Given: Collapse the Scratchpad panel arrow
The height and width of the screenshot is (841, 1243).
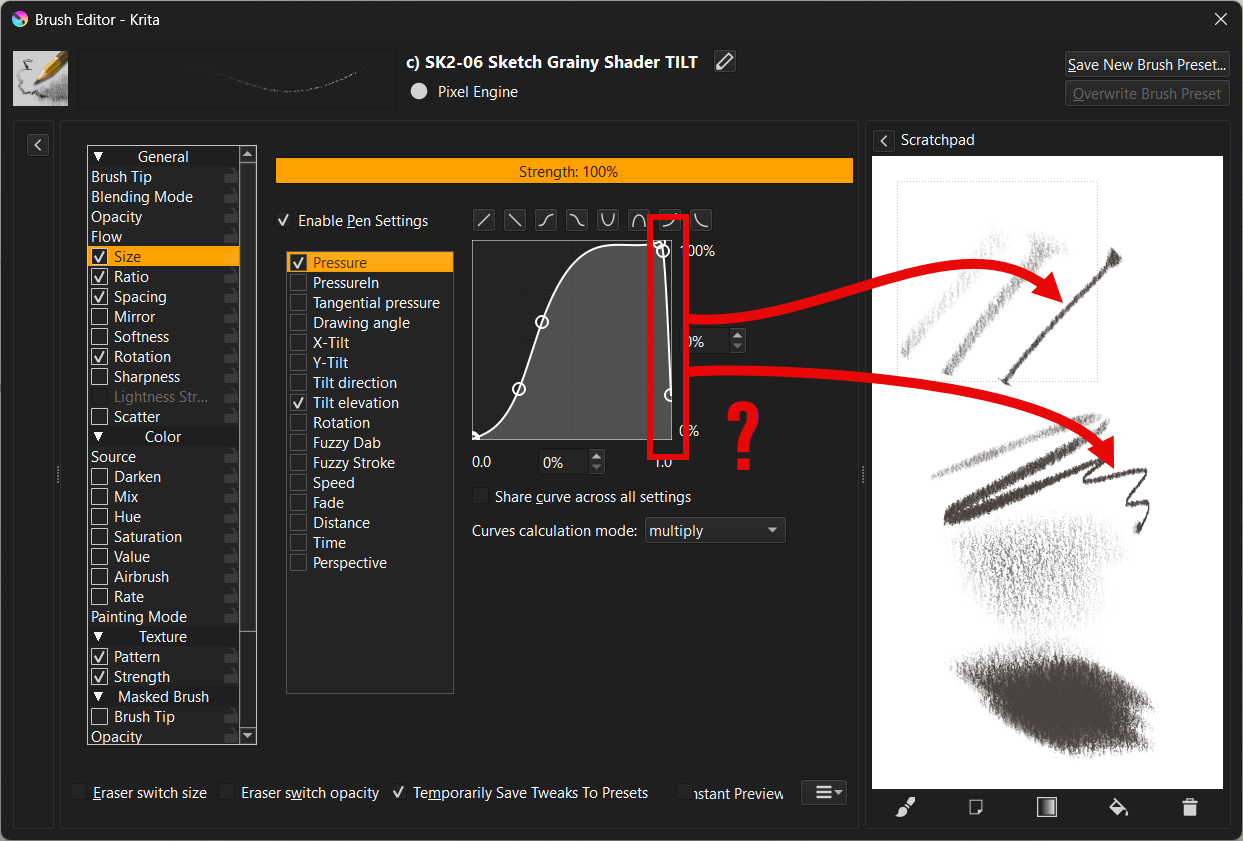Looking at the screenshot, I should tap(884, 141).
